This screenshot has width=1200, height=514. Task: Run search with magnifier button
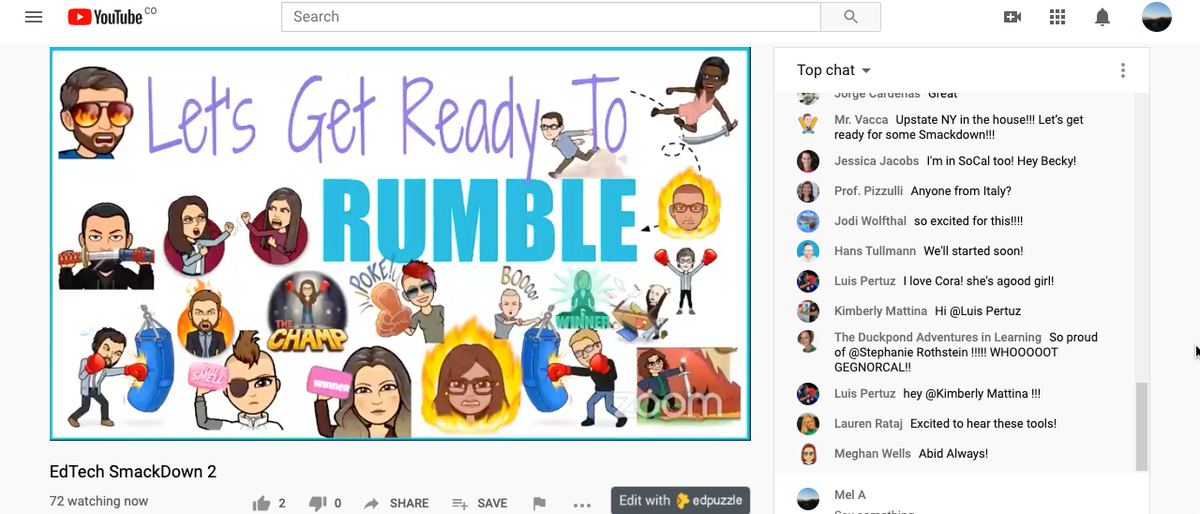(851, 17)
